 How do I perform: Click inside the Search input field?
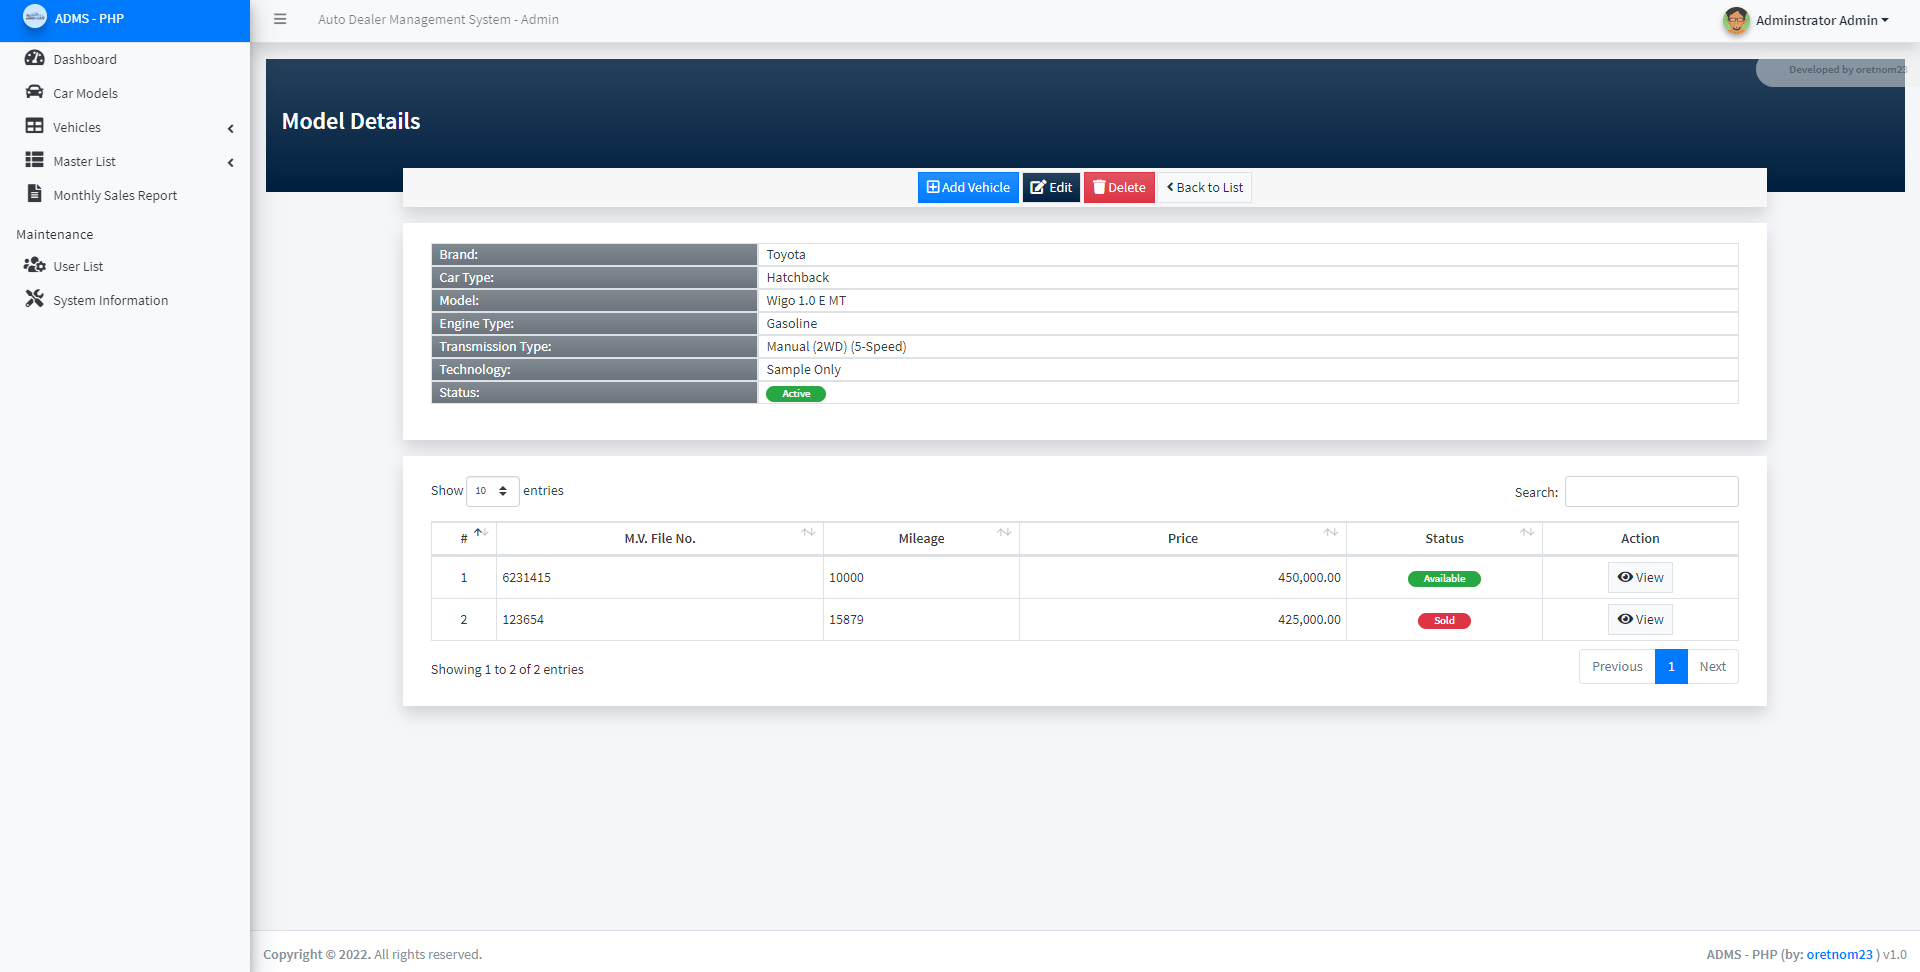click(x=1650, y=491)
